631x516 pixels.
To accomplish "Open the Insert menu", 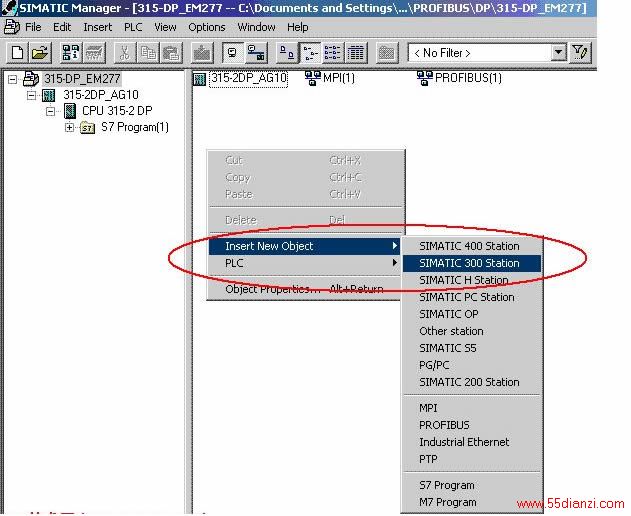I will tap(98, 27).
